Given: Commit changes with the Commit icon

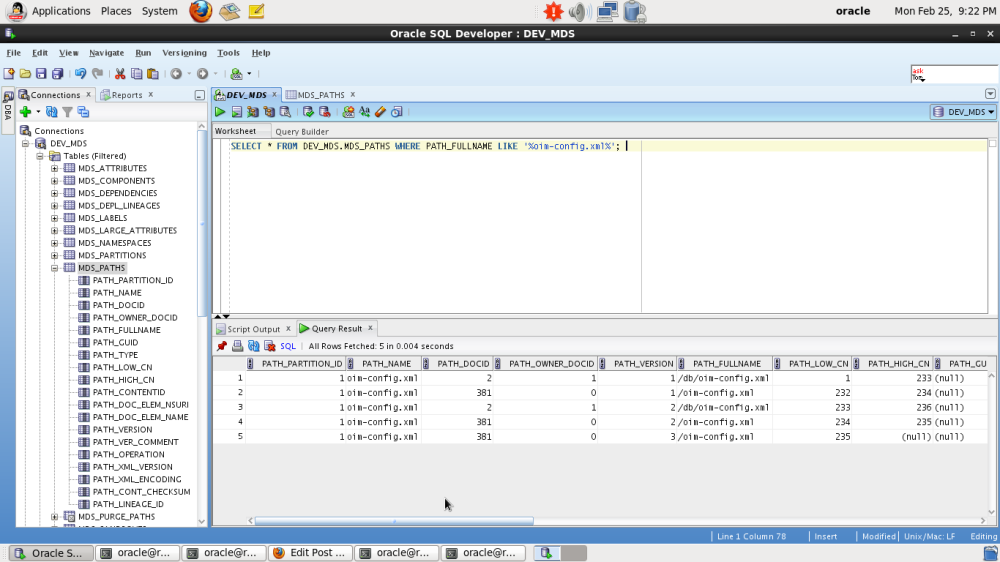Looking at the screenshot, I should tap(308, 112).
